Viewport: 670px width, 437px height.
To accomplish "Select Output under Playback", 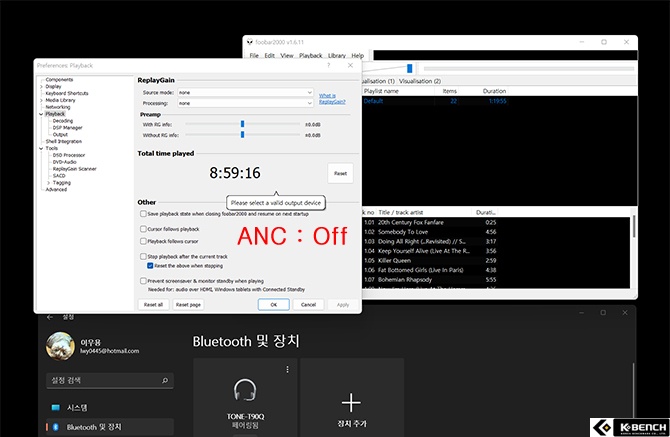I will (60, 135).
